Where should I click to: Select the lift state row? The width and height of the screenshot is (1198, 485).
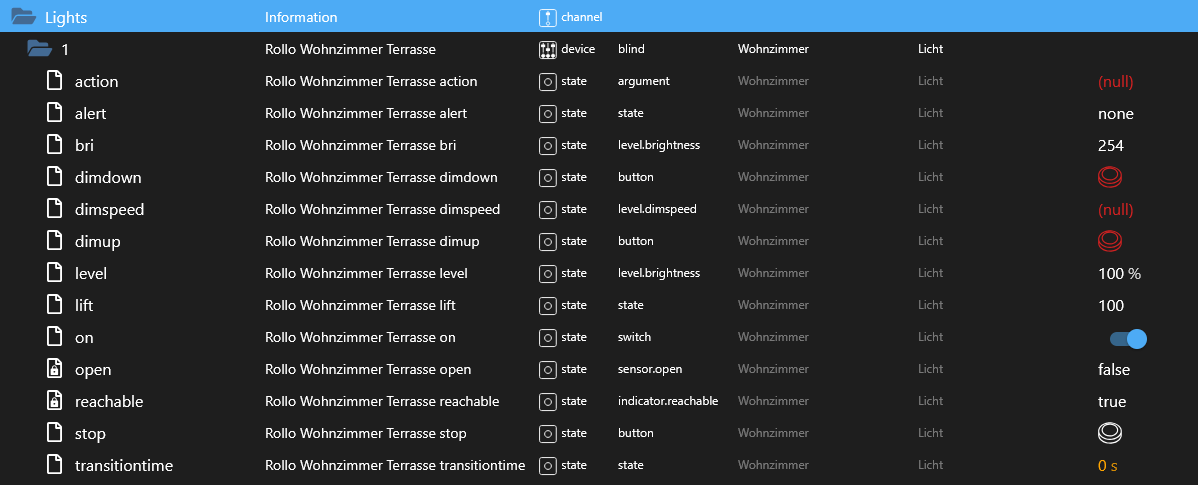(x=84, y=305)
